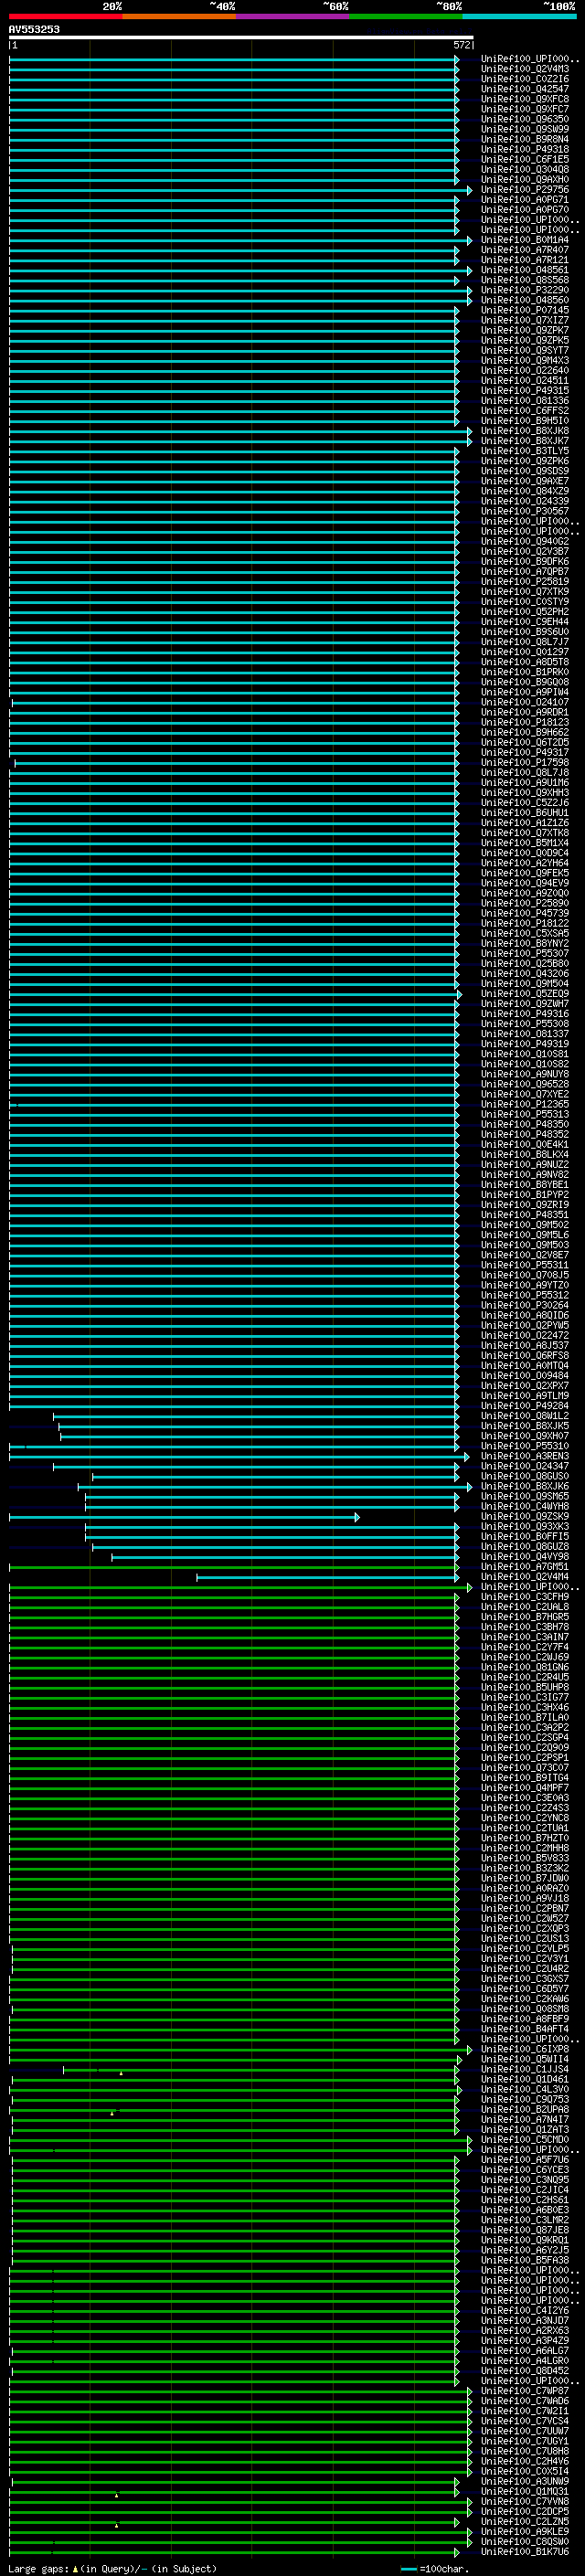This screenshot has width=585, height=2576.
Task: Select hit label UniRef100_C7WP87
Action: click(x=525, y=2390)
